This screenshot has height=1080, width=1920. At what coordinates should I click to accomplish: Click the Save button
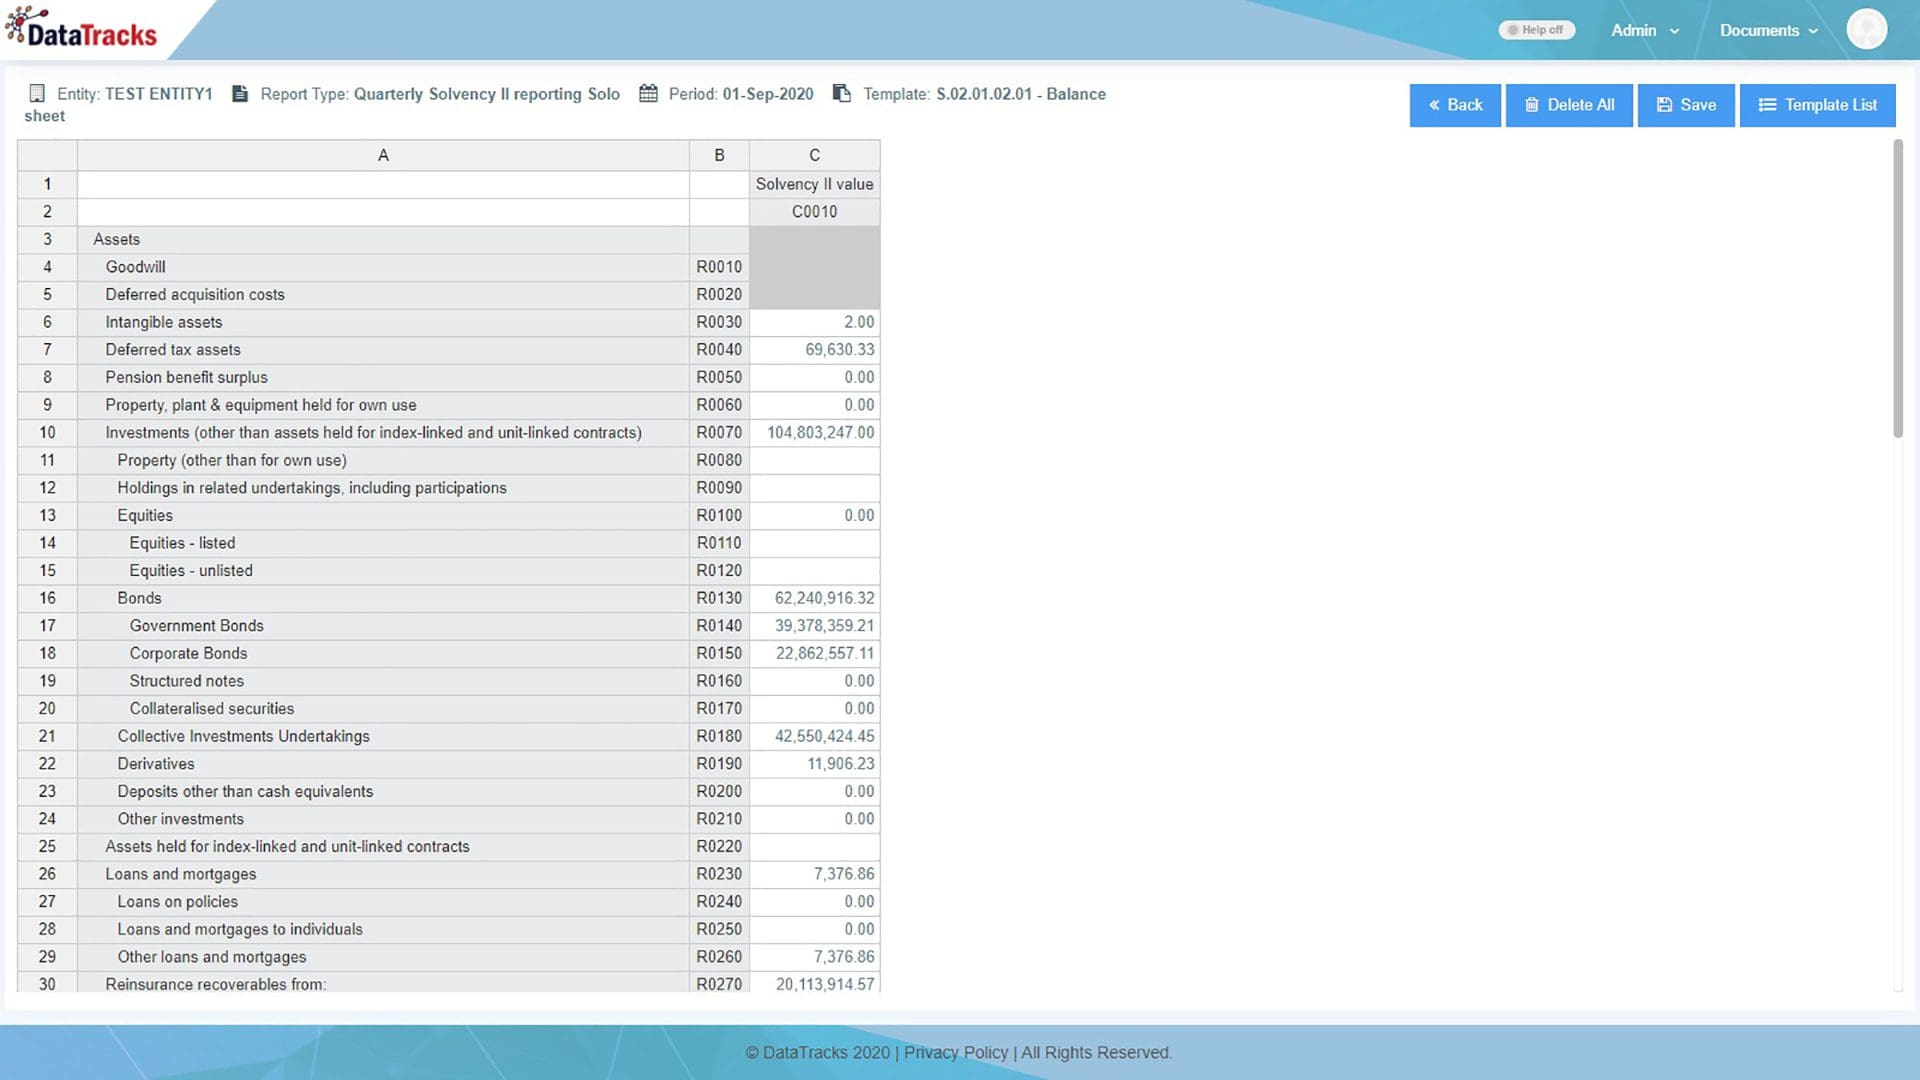point(1686,105)
